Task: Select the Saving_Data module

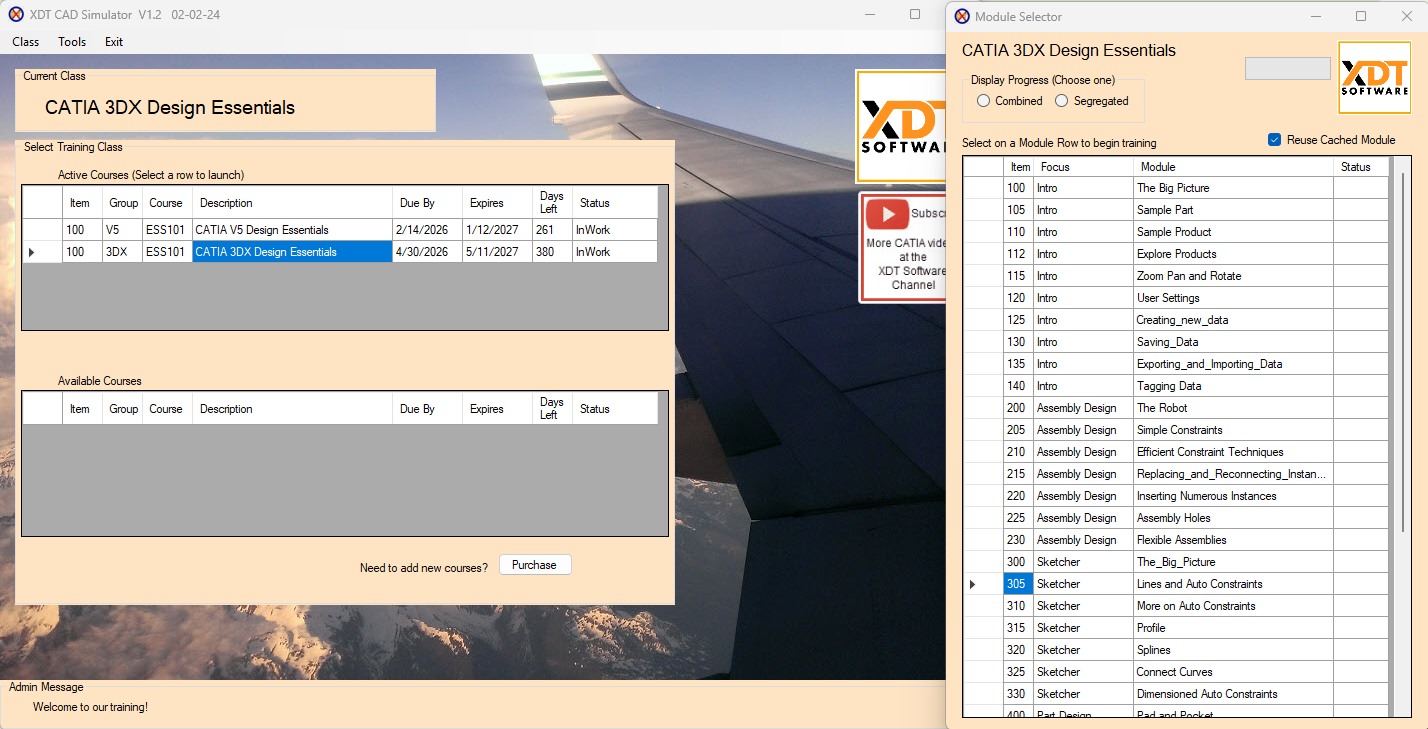Action: pyautogui.click(x=1176, y=342)
